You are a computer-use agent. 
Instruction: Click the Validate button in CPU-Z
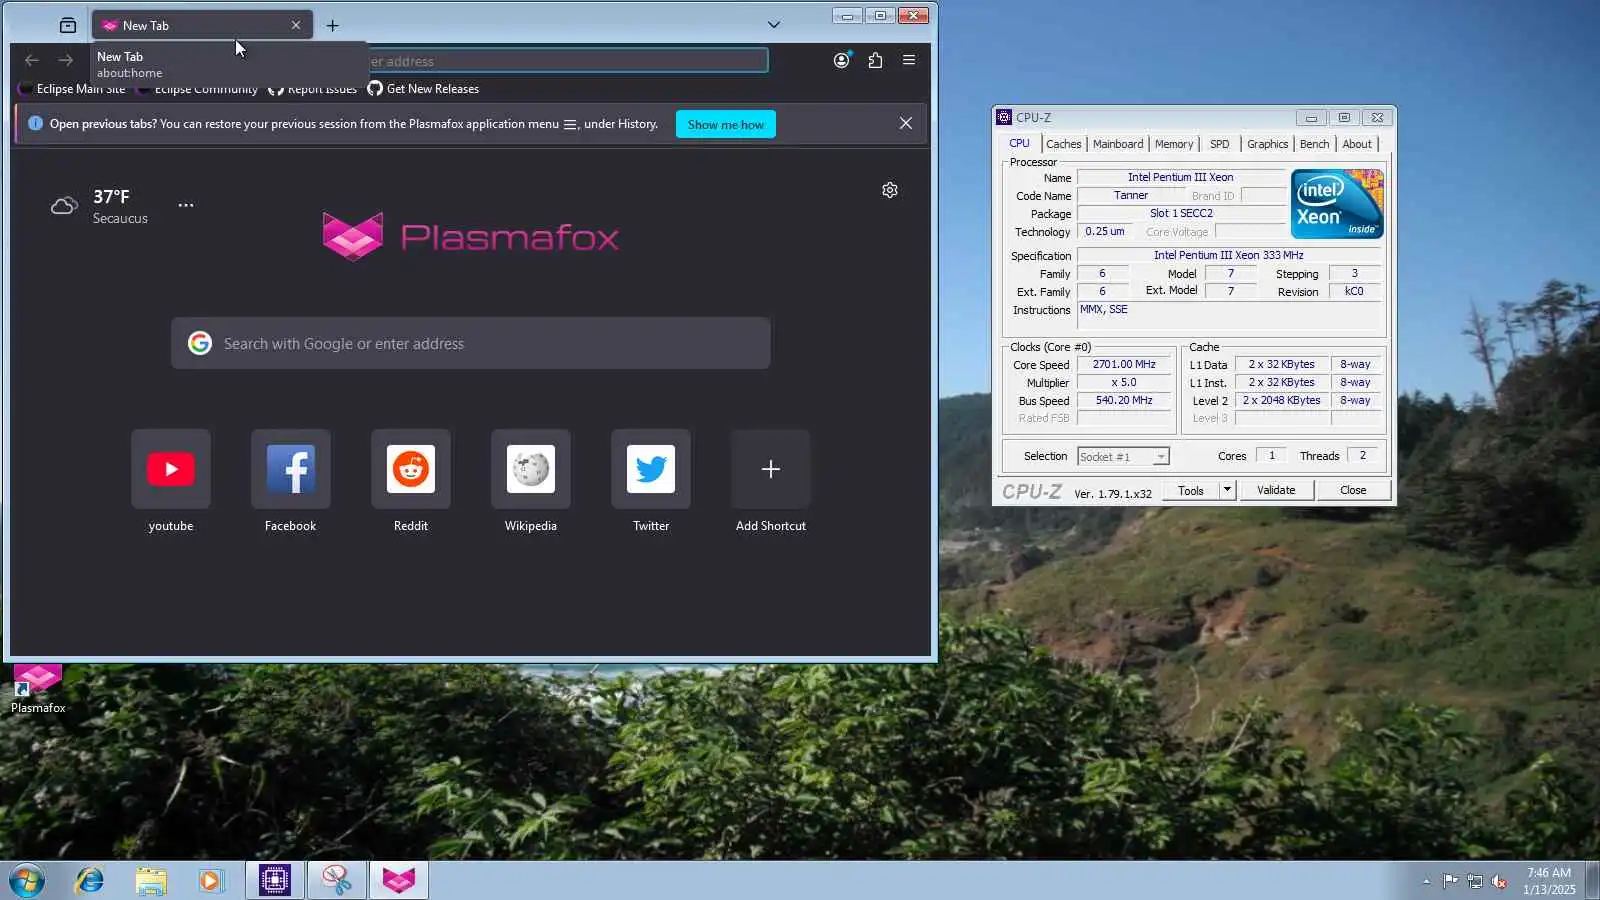click(x=1276, y=490)
